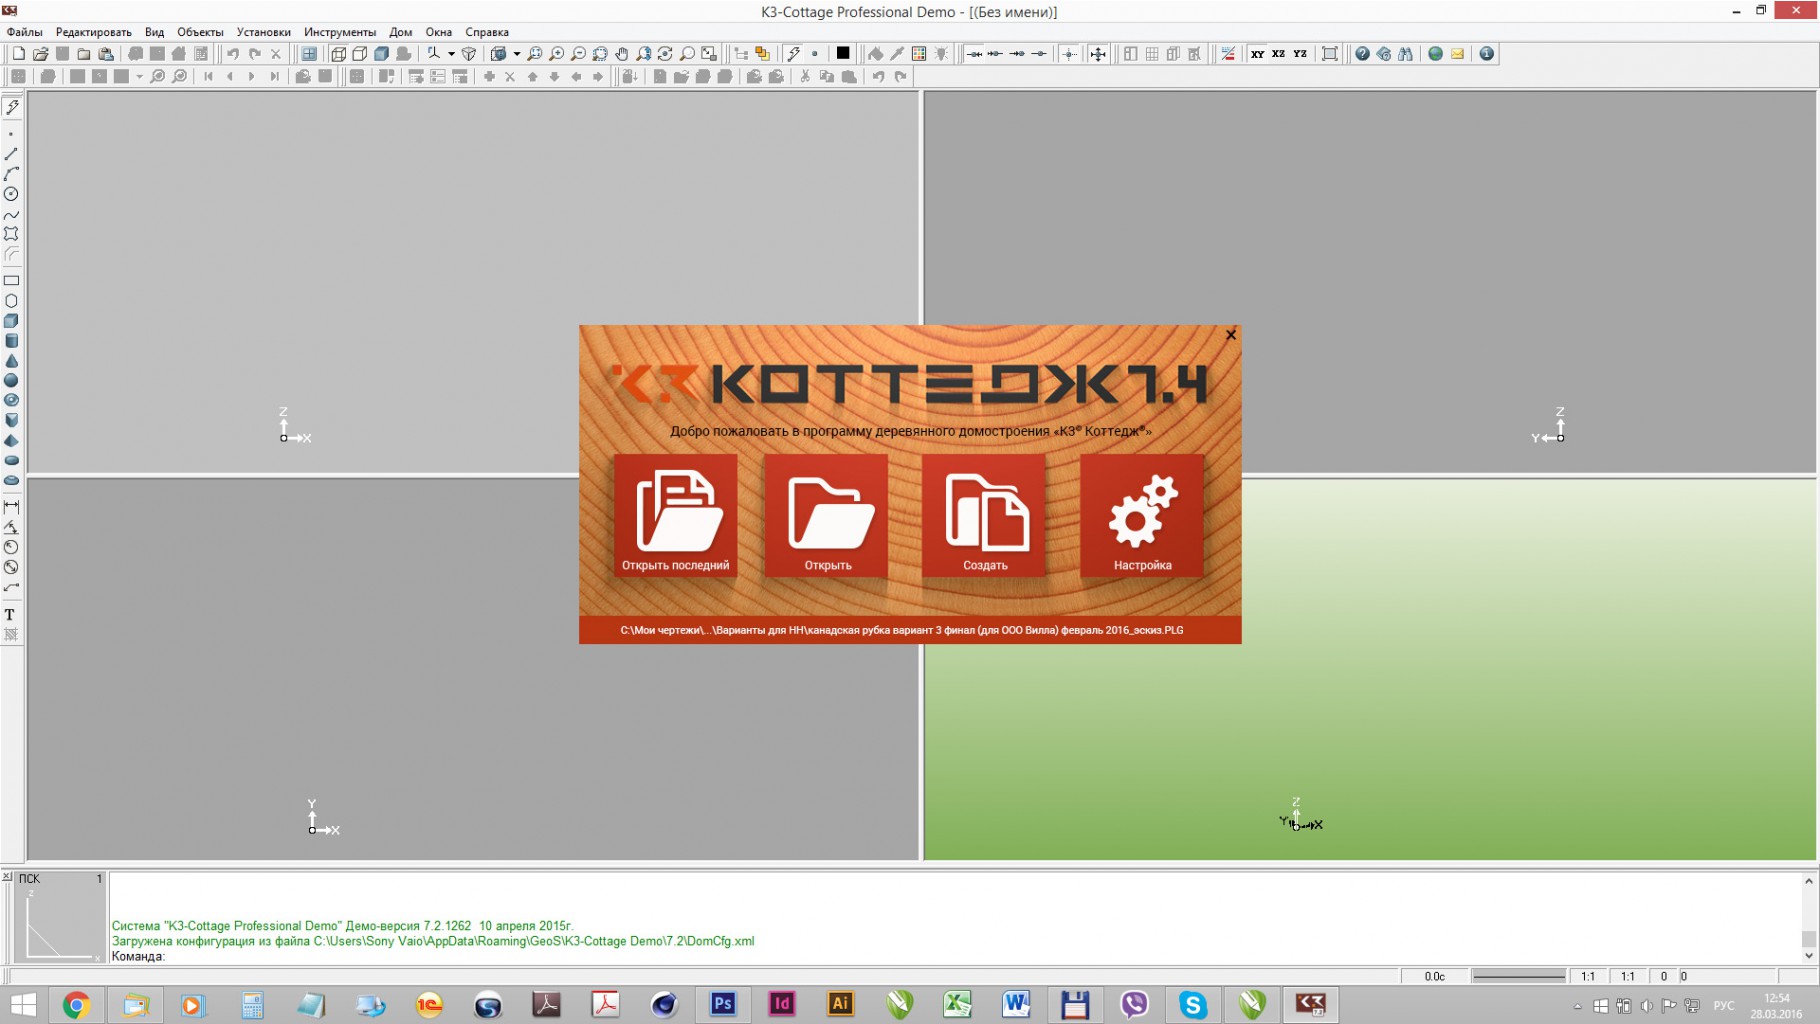This screenshot has width=1820, height=1024.
Task: Switch to the YZ plane view
Action: [1300, 54]
